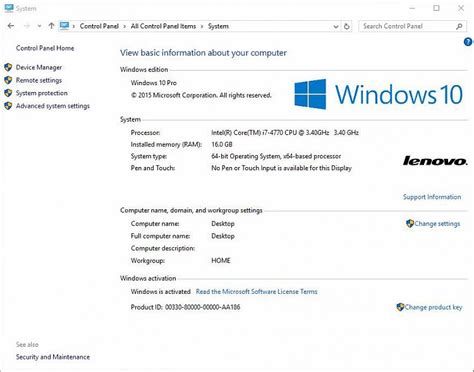Select the Windows 10 Pro edition text

154,83
